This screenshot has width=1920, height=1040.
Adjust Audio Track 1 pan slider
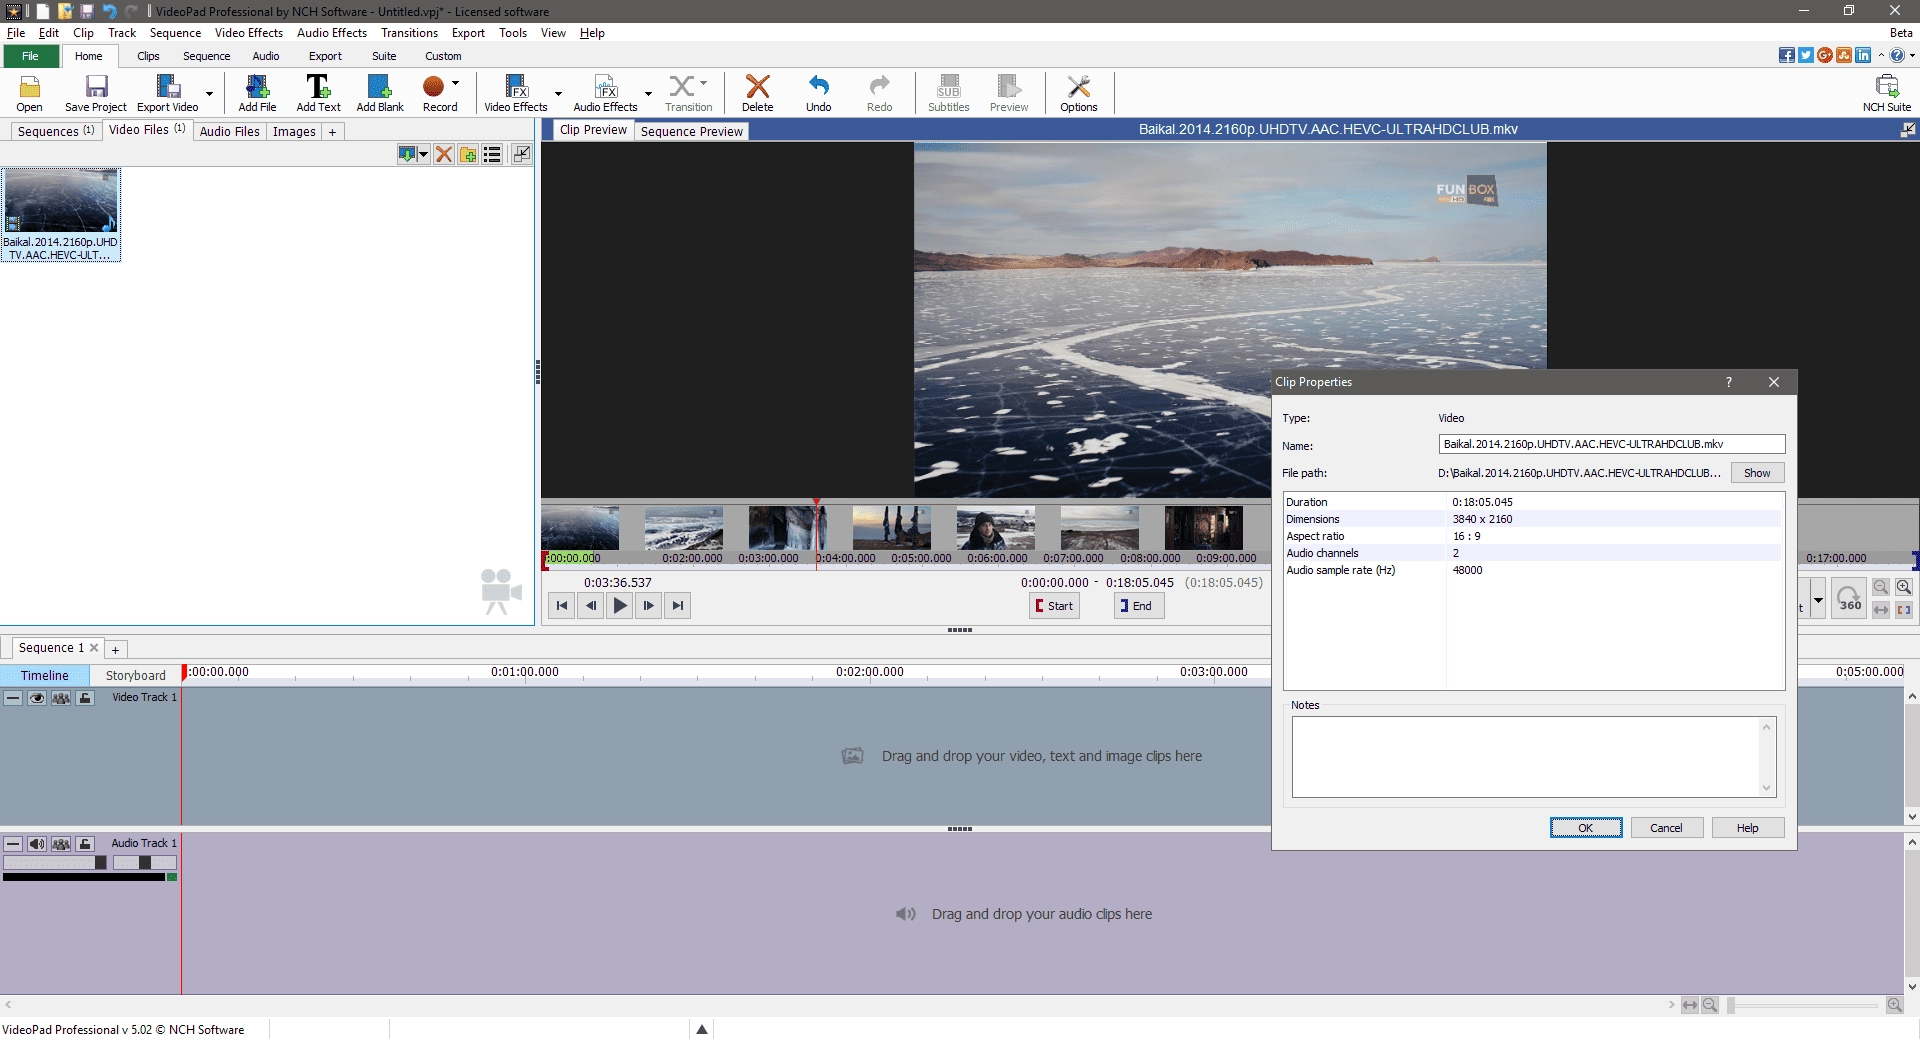coord(144,863)
